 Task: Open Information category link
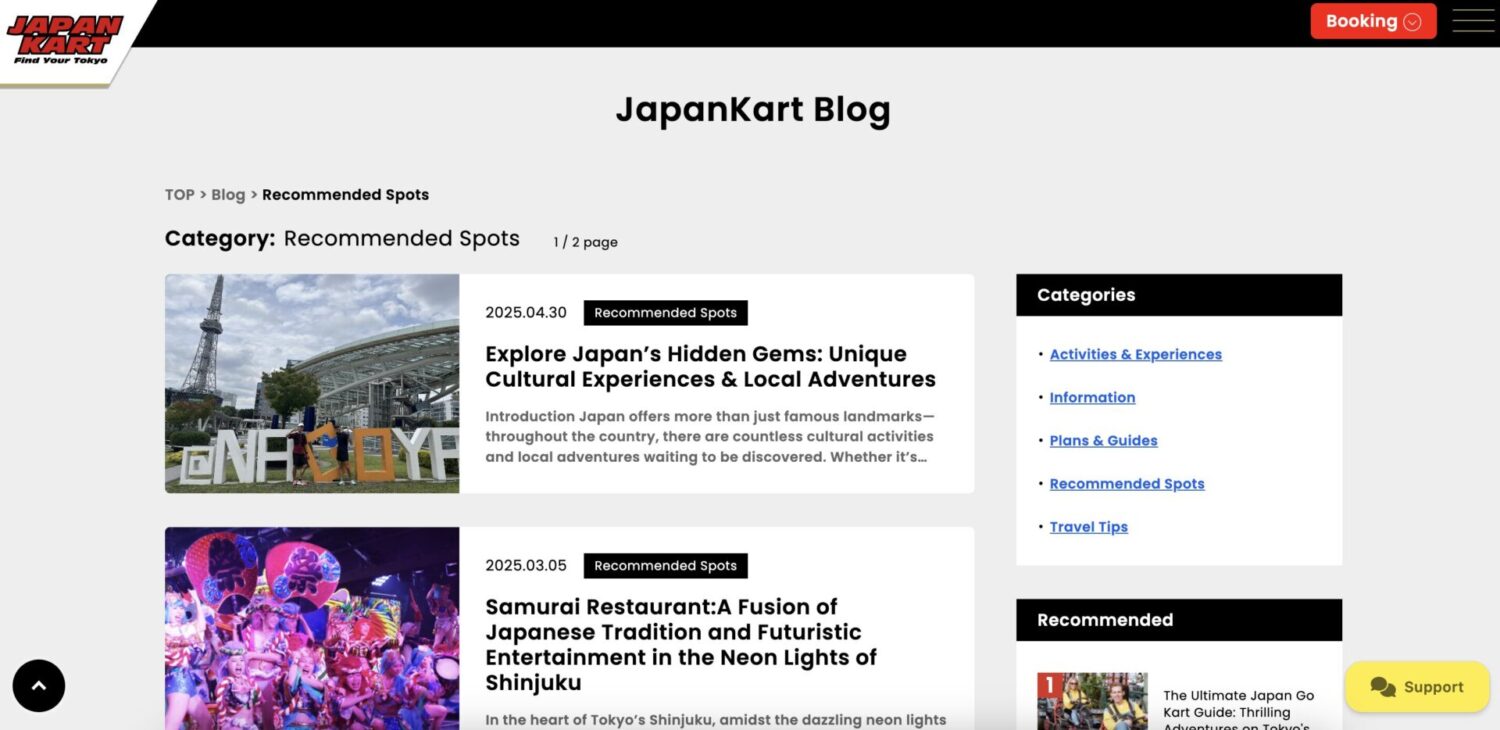(x=1092, y=397)
